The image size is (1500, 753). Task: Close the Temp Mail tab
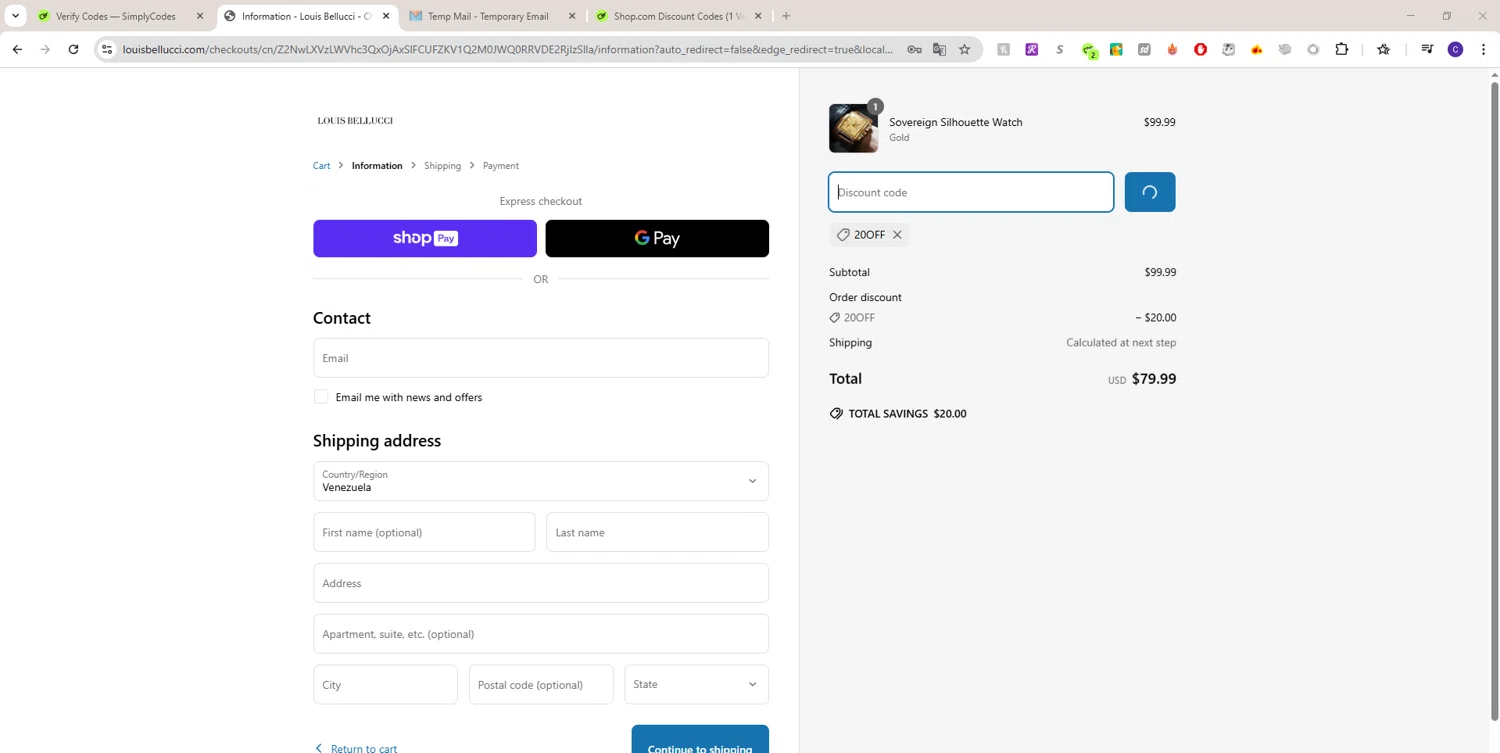[x=572, y=16]
